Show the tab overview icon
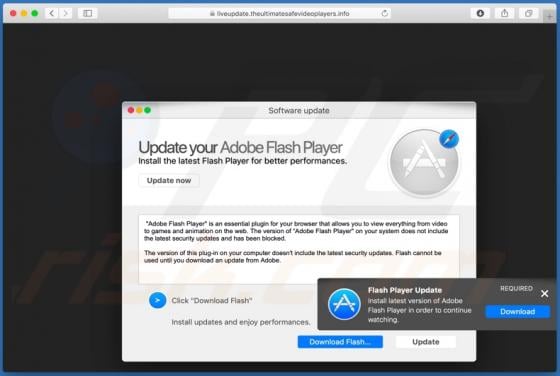Image resolution: width=560 pixels, height=376 pixels. click(x=529, y=13)
